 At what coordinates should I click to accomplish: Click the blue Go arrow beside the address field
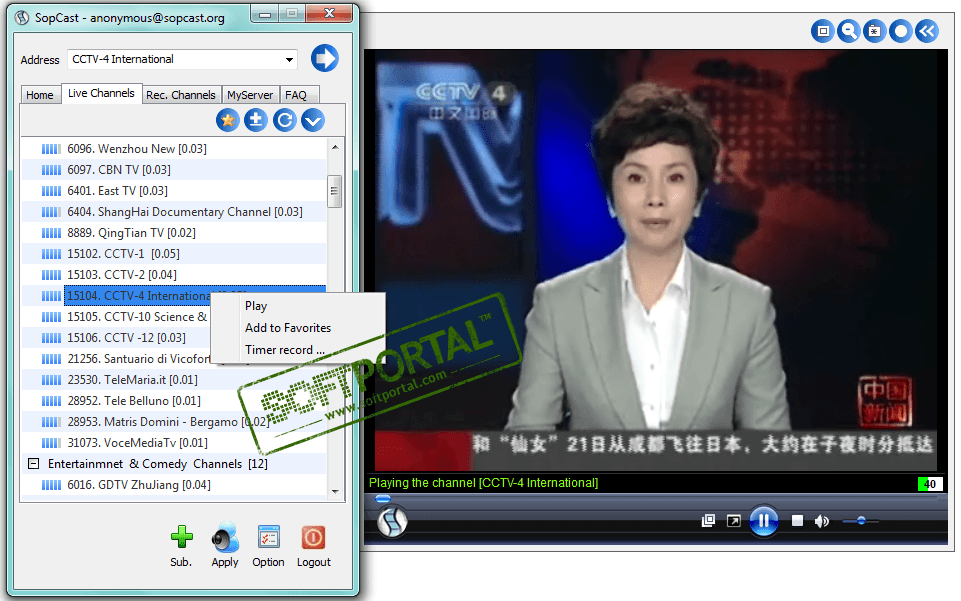point(324,58)
